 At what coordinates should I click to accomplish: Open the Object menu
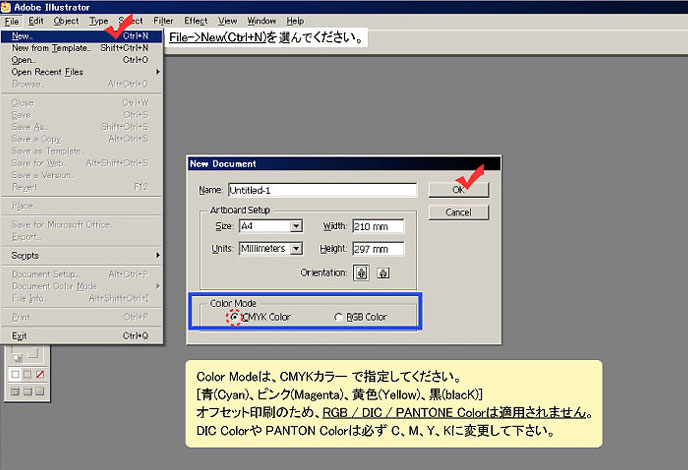[66, 21]
